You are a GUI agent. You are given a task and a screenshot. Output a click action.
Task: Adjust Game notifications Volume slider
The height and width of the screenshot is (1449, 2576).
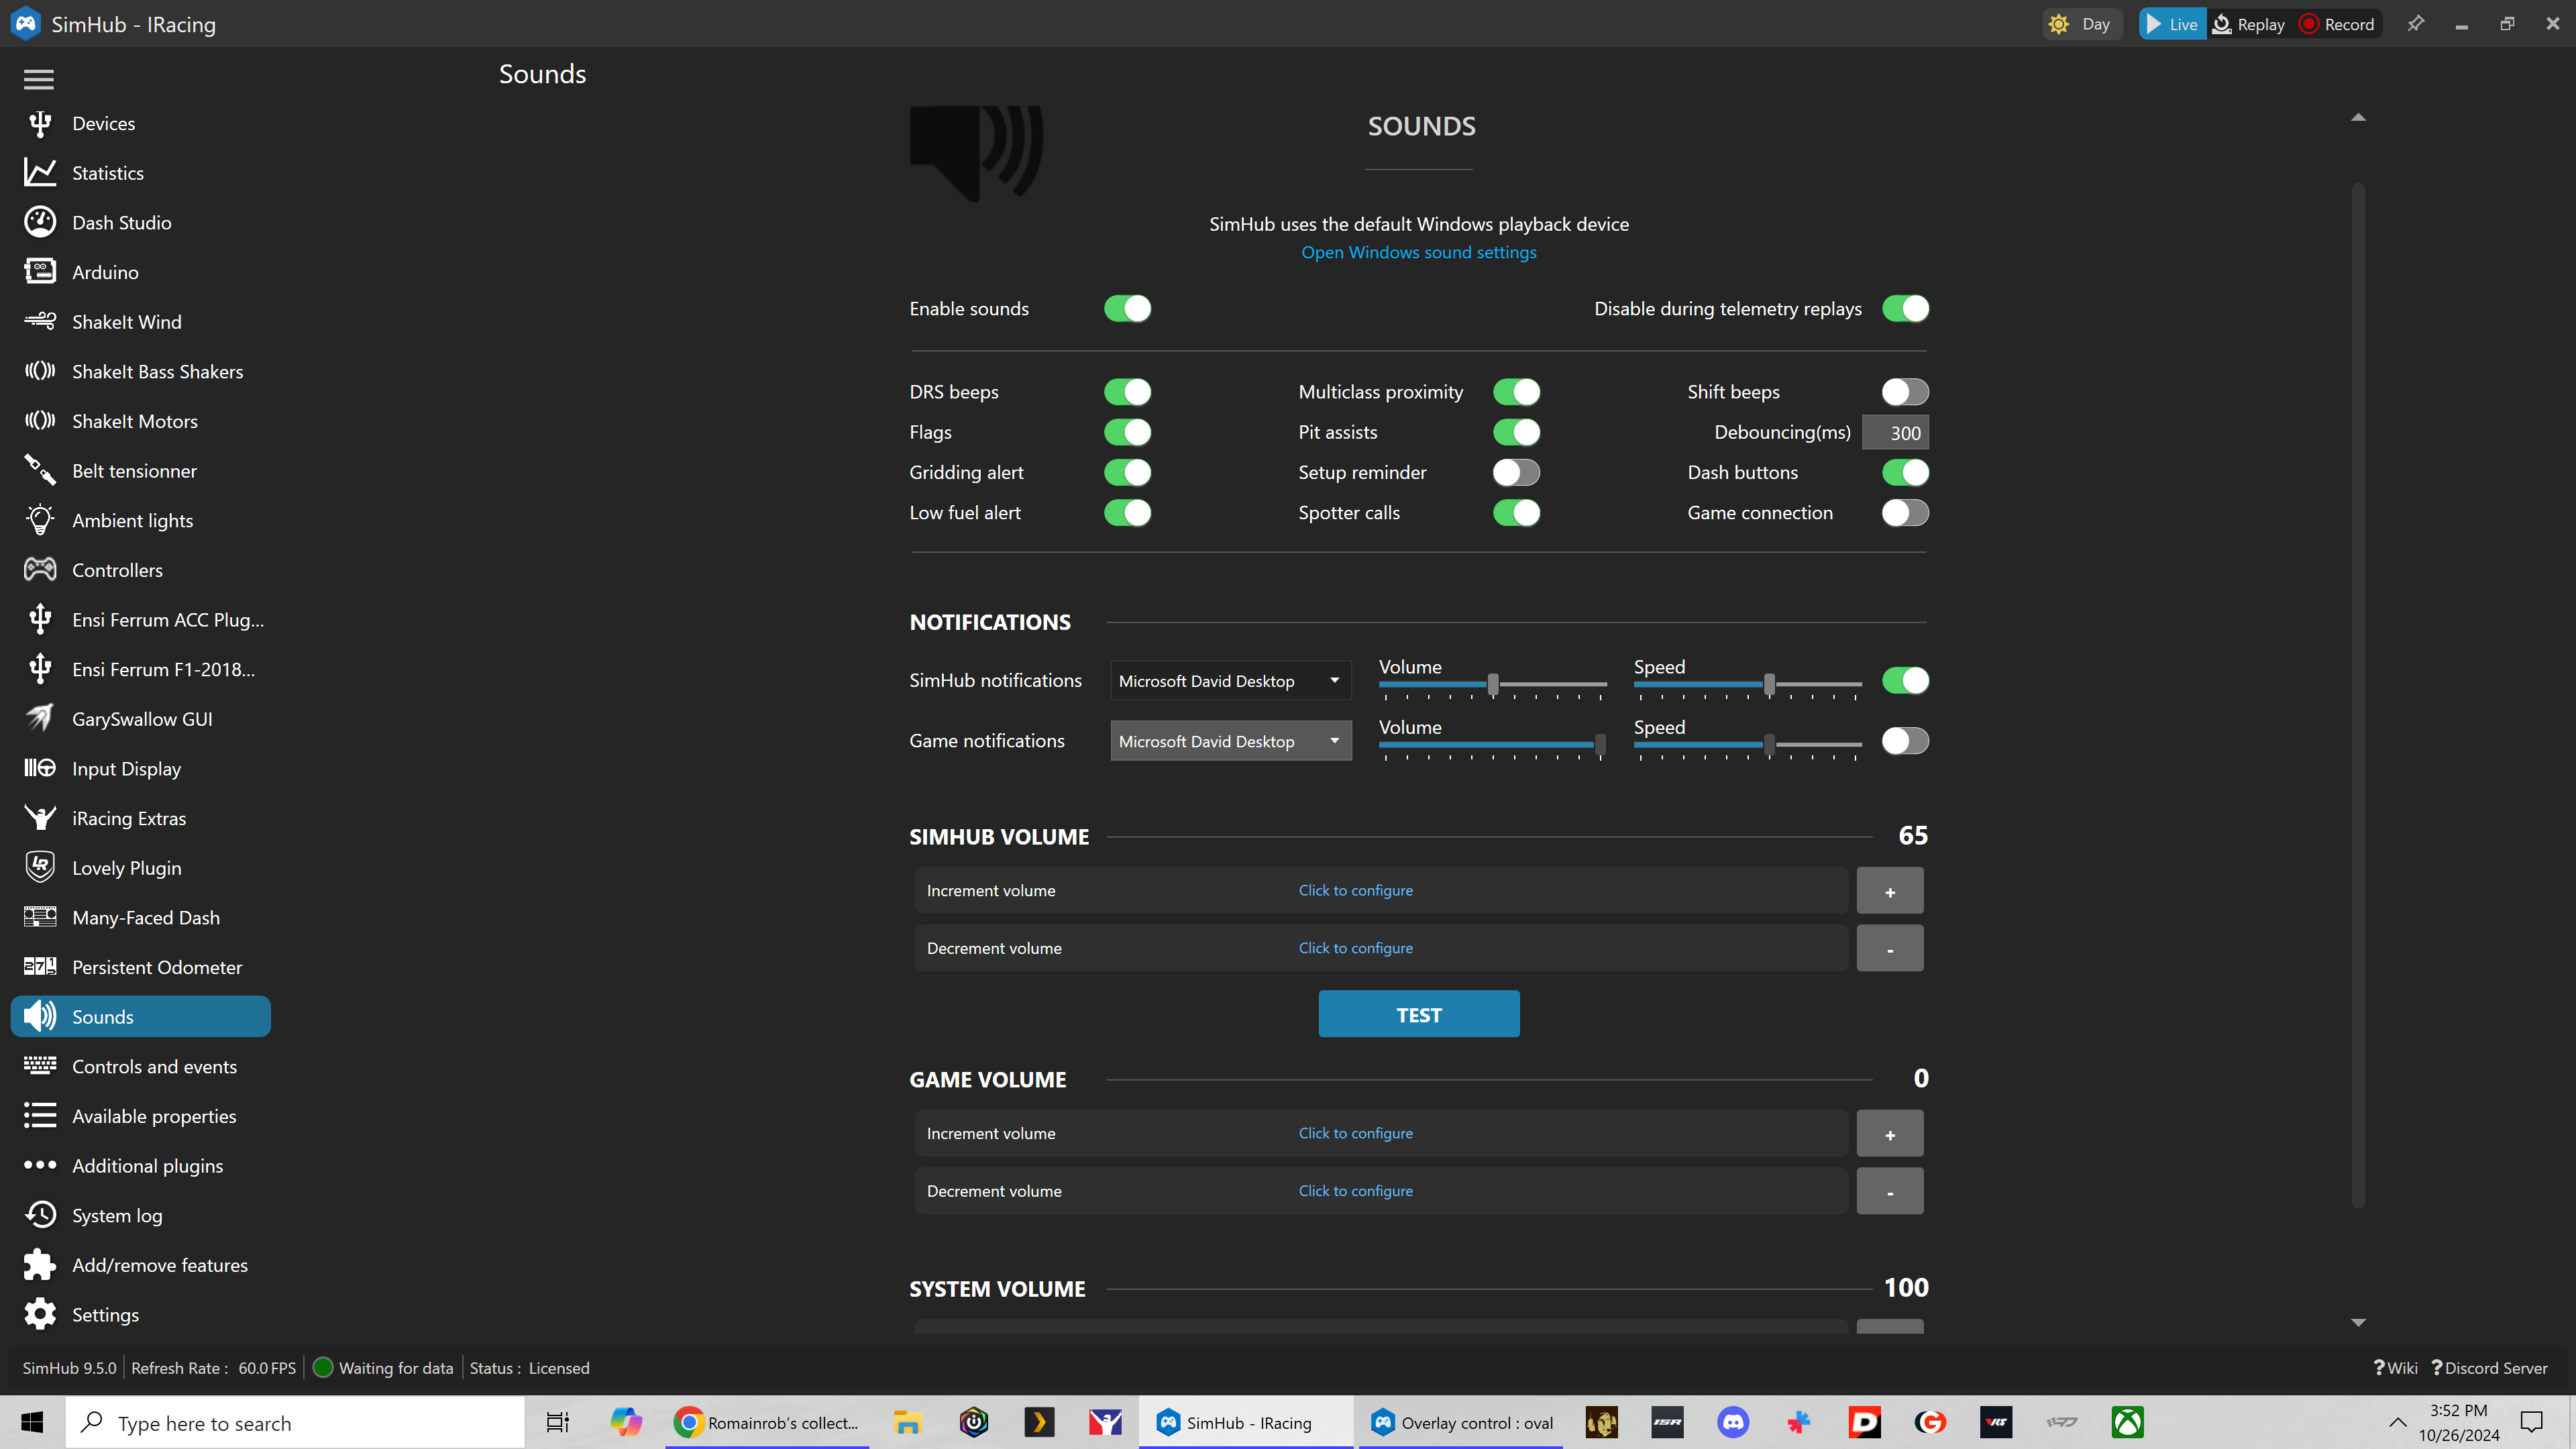1492,745
